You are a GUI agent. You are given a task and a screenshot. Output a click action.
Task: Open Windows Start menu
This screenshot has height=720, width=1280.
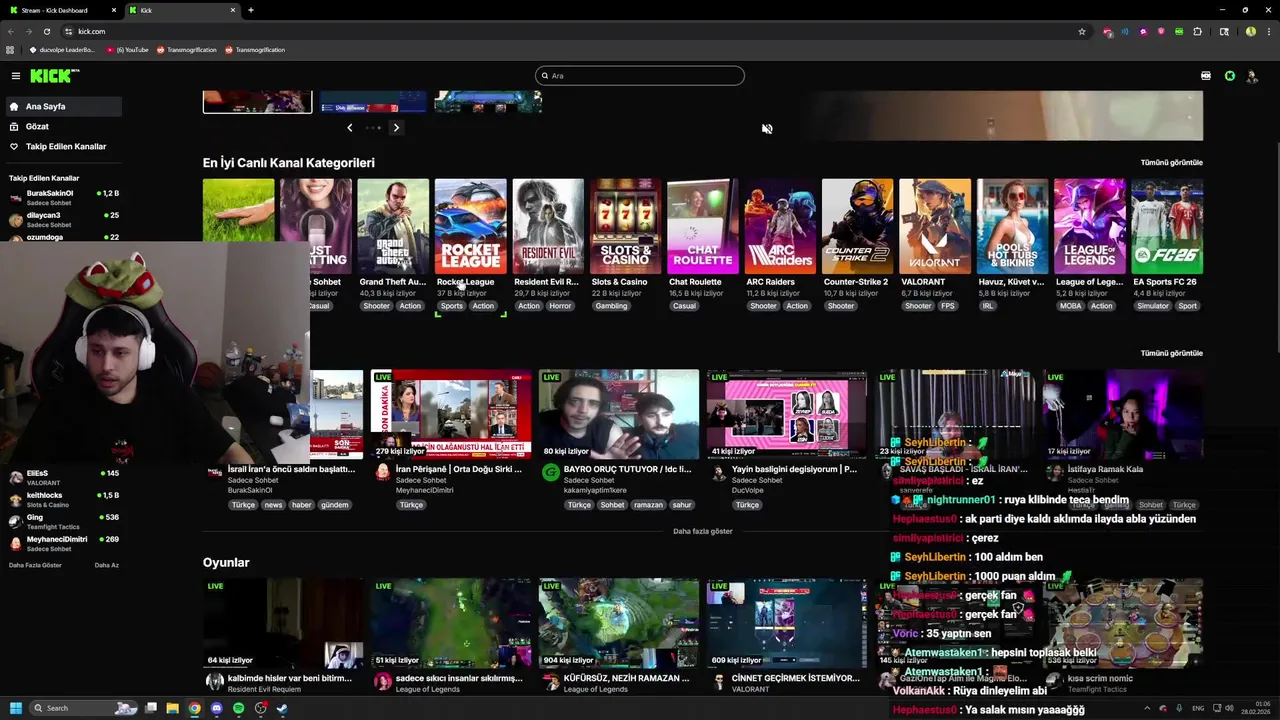click(x=15, y=708)
